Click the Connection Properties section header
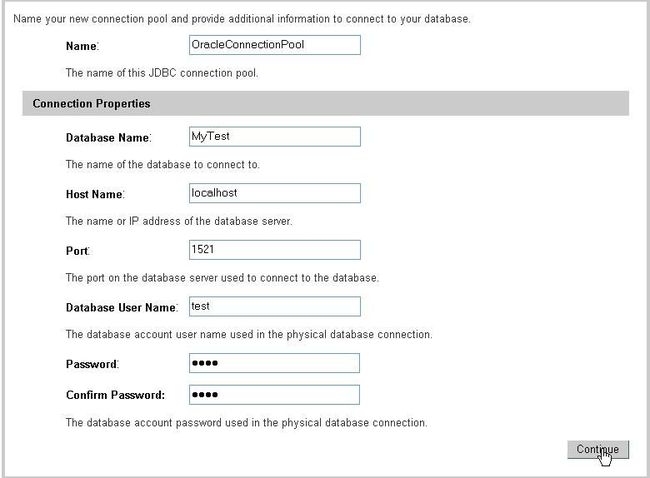The height and width of the screenshot is (478, 650). [325, 103]
